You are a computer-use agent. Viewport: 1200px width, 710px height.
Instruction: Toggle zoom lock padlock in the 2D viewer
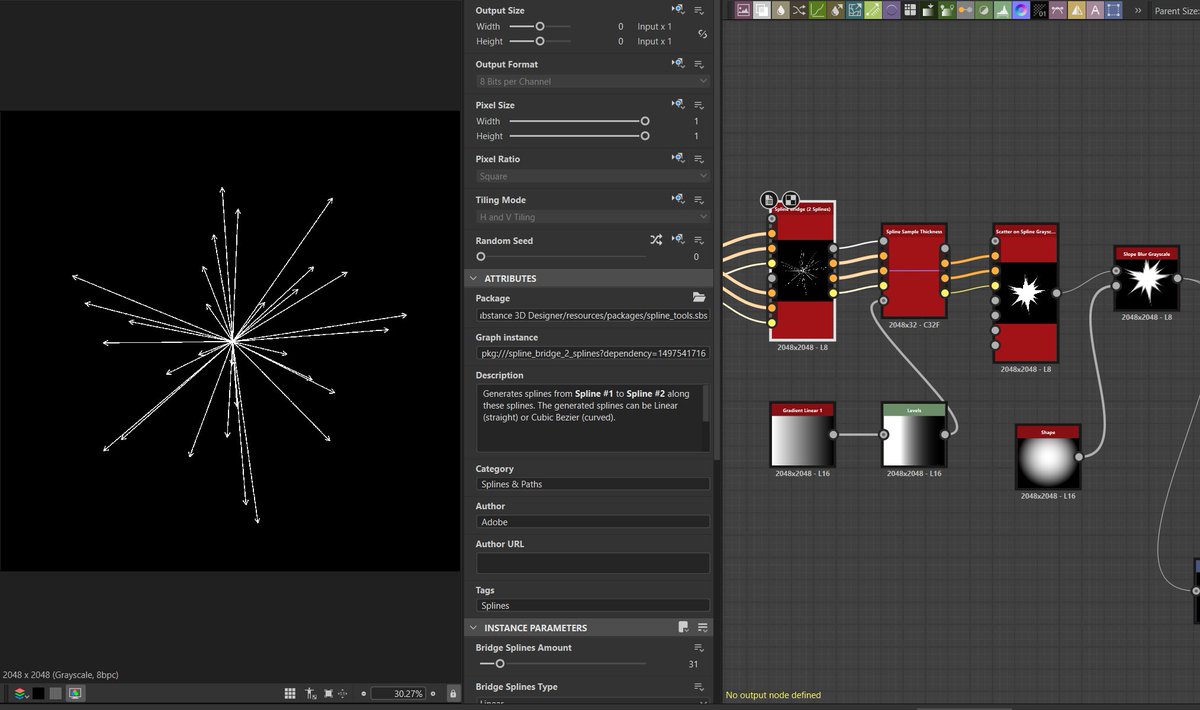[x=453, y=693]
